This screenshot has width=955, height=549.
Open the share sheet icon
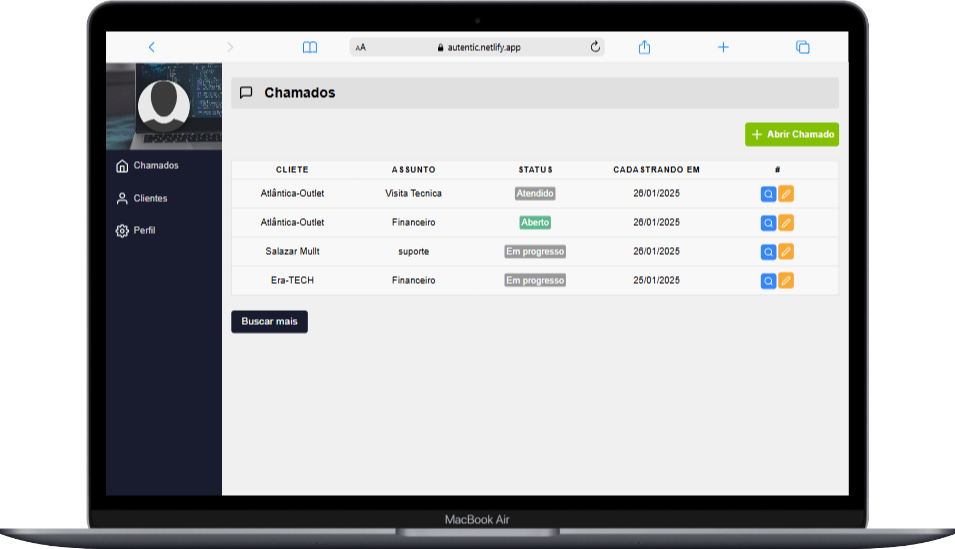[644, 47]
